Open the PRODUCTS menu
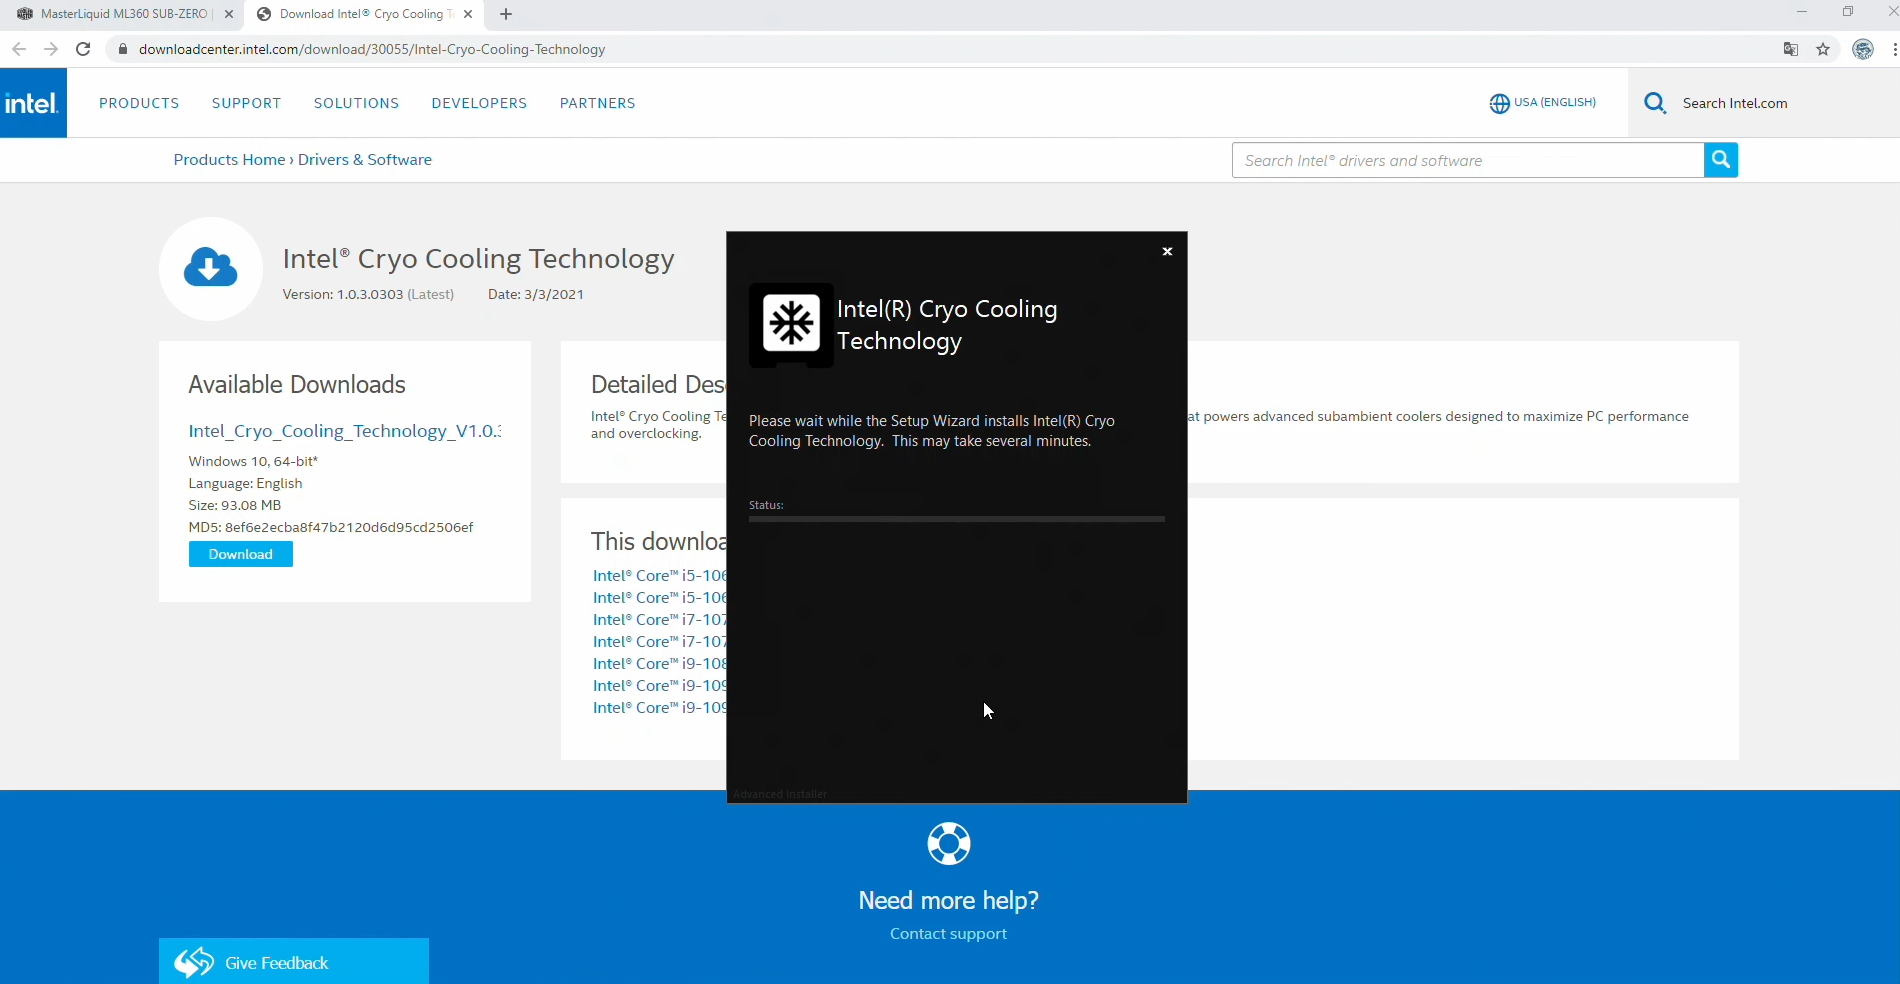 [139, 103]
